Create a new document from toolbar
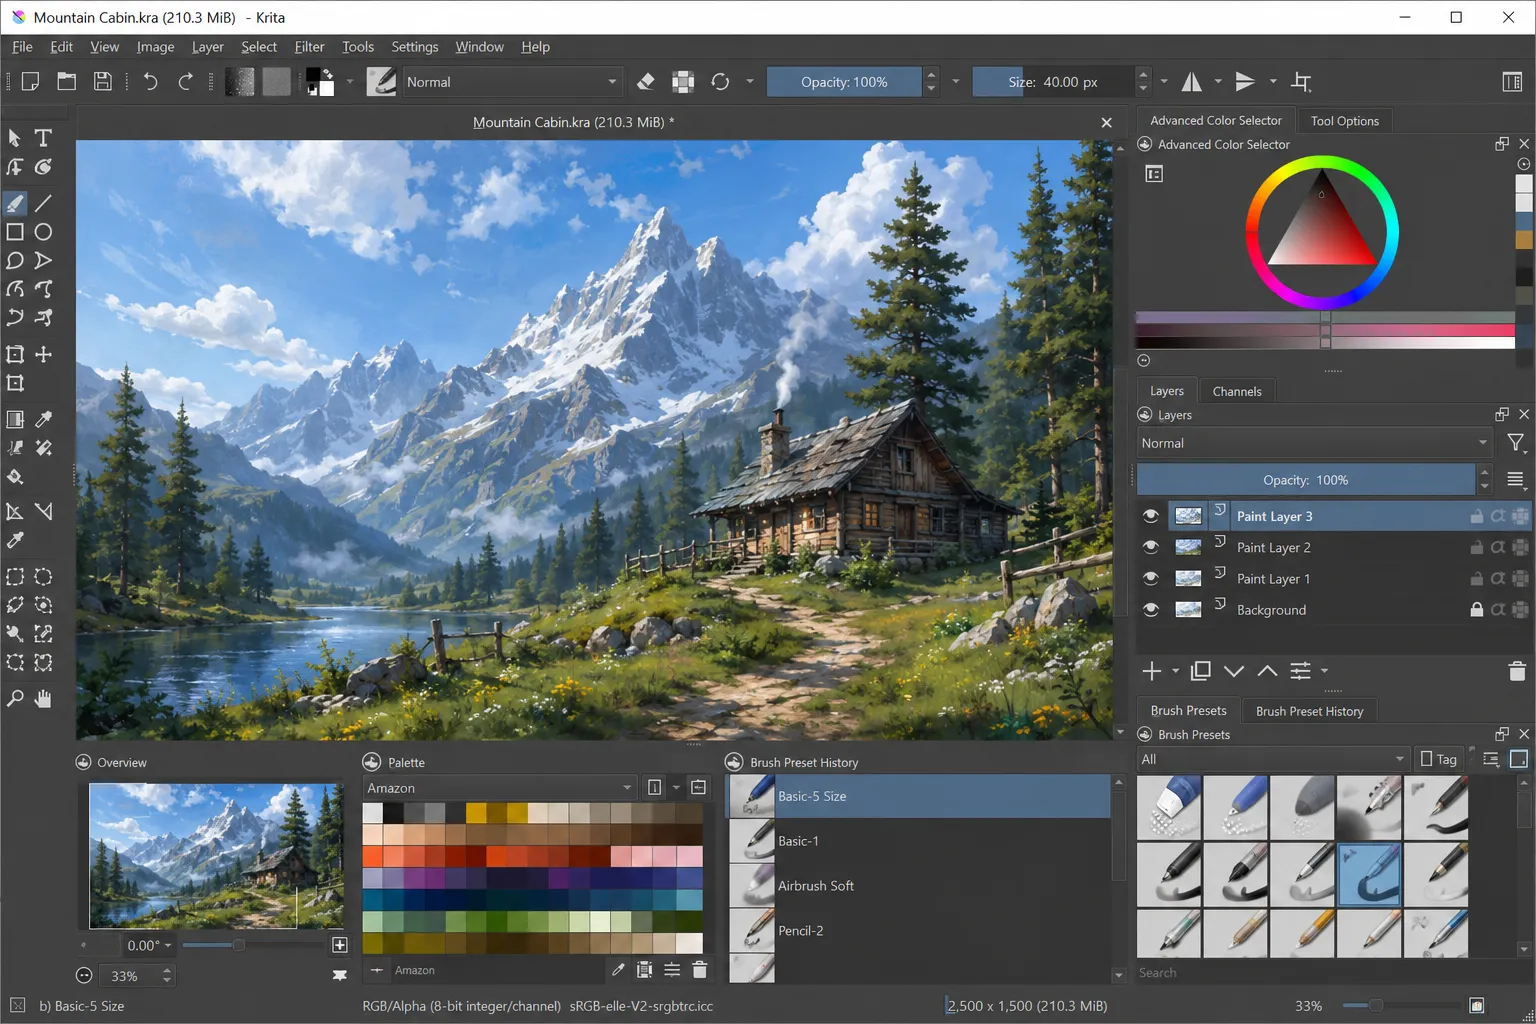1536x1024 pixels. click(30, 82)
